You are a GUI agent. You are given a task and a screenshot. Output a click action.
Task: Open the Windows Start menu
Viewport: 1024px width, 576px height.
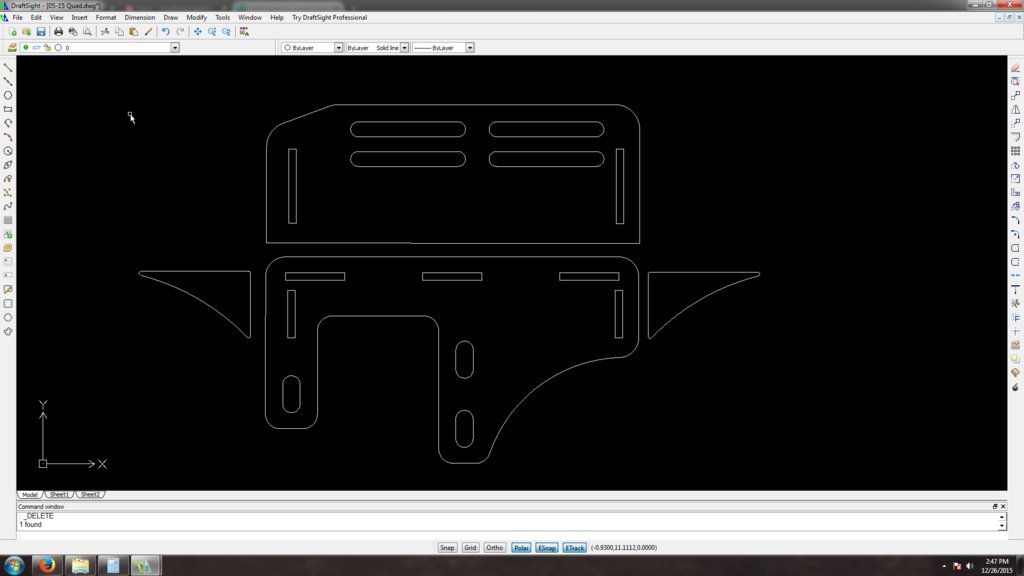[x=14, y=566]
